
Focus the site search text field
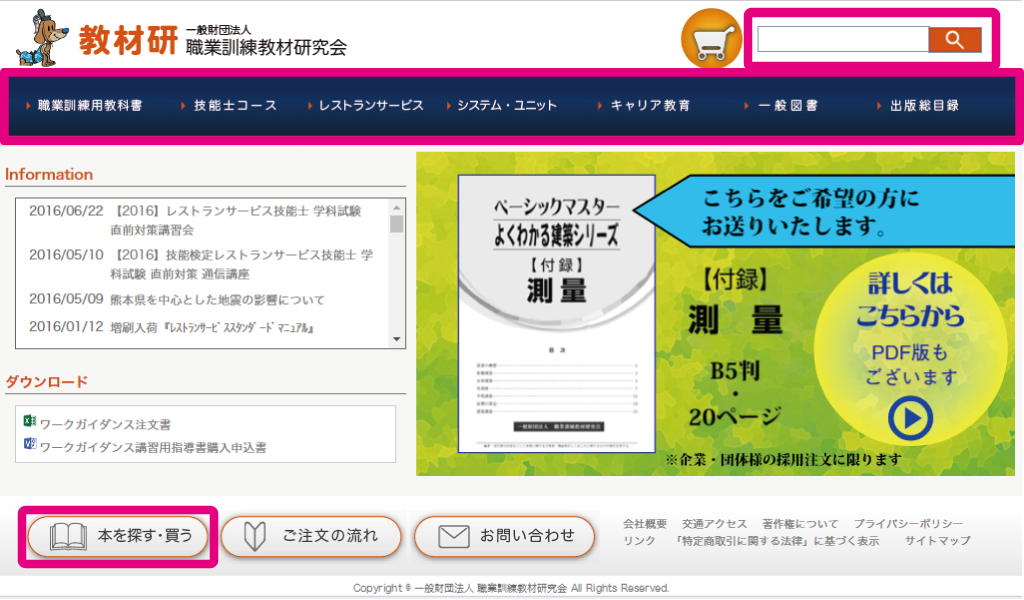click(842, 40)
